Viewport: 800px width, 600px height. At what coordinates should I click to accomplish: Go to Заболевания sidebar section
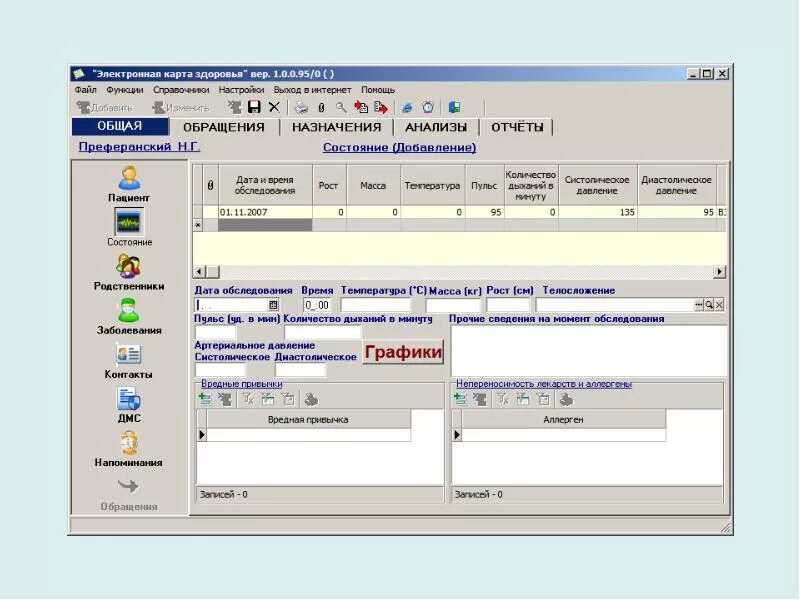click(129, 317)
